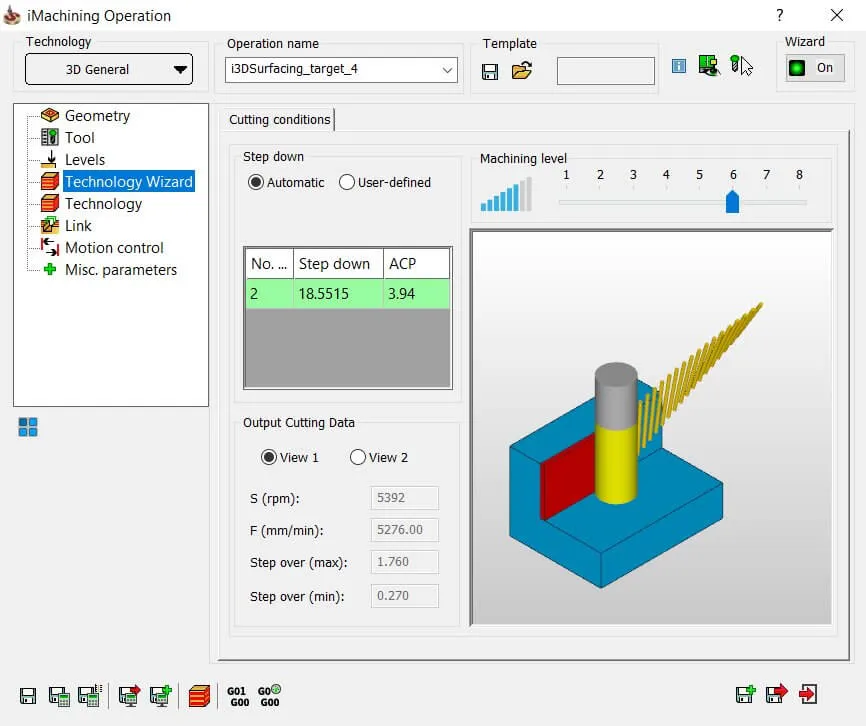Click the Geometry tree icon
Viewport: 866px width, 726px height.
click(x=50, y=115)
